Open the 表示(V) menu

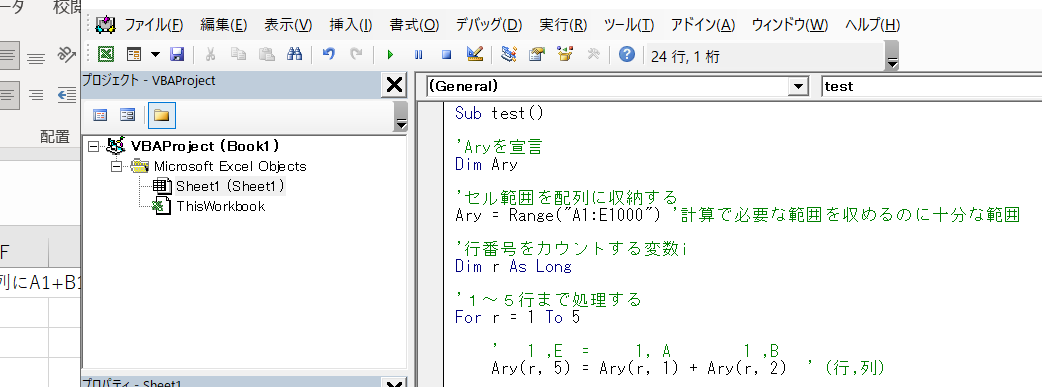point(288,25)
